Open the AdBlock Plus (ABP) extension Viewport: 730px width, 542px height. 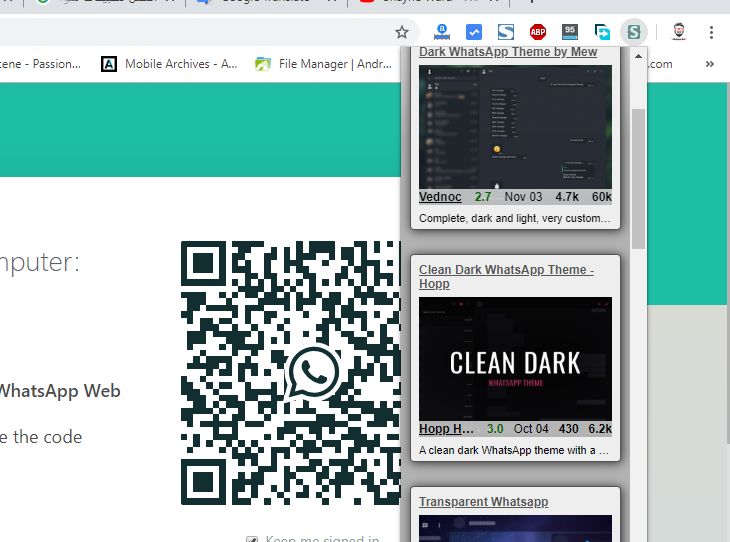538,32
